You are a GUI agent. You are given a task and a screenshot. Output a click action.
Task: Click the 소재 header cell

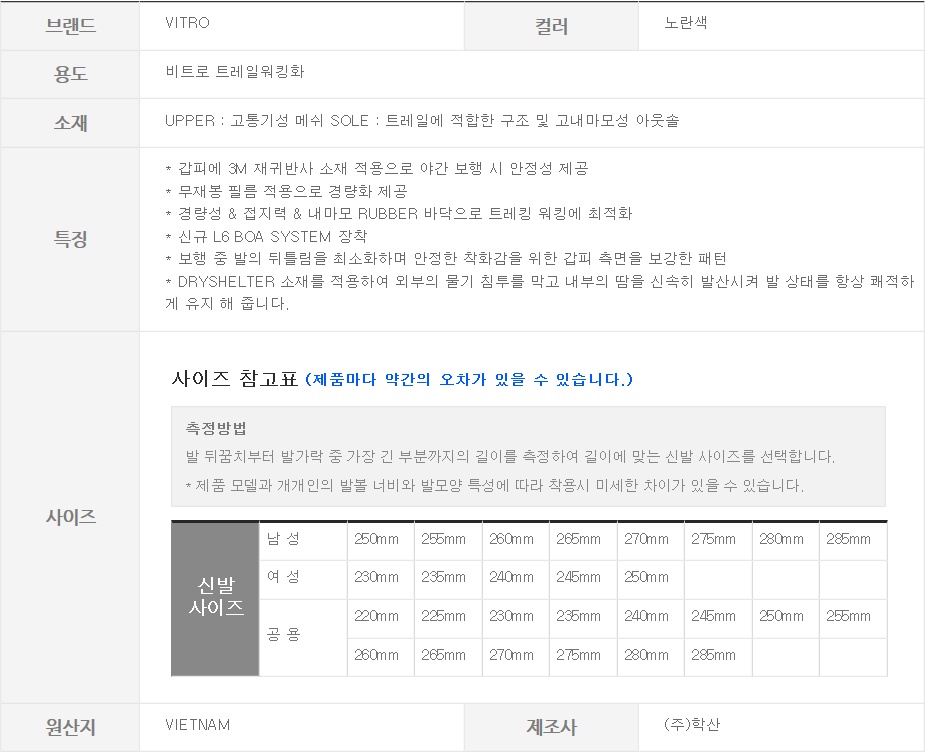[x=70, y=122]
